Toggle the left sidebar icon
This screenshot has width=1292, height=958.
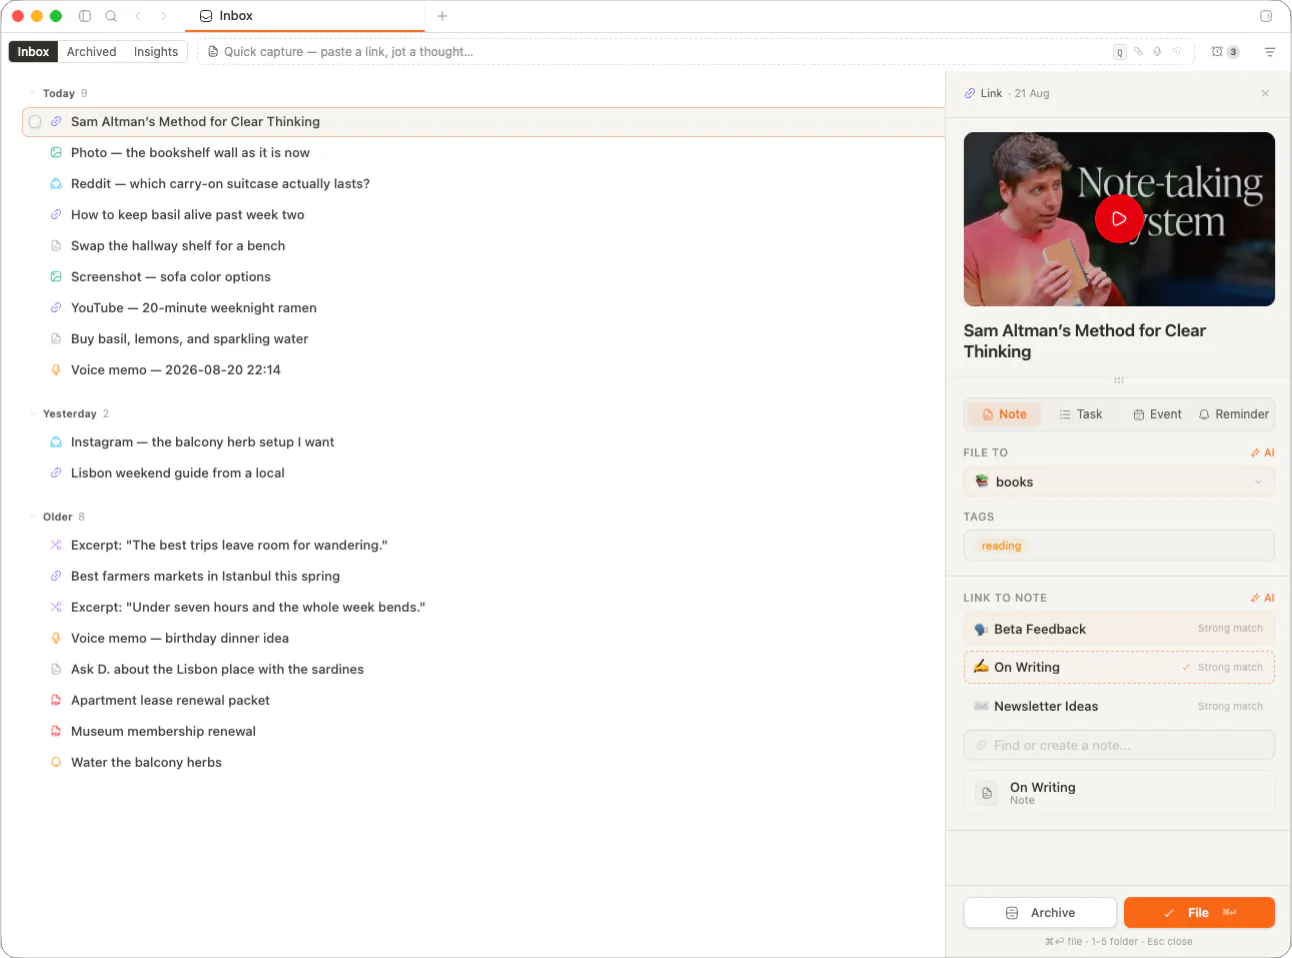tap(85, 16)
